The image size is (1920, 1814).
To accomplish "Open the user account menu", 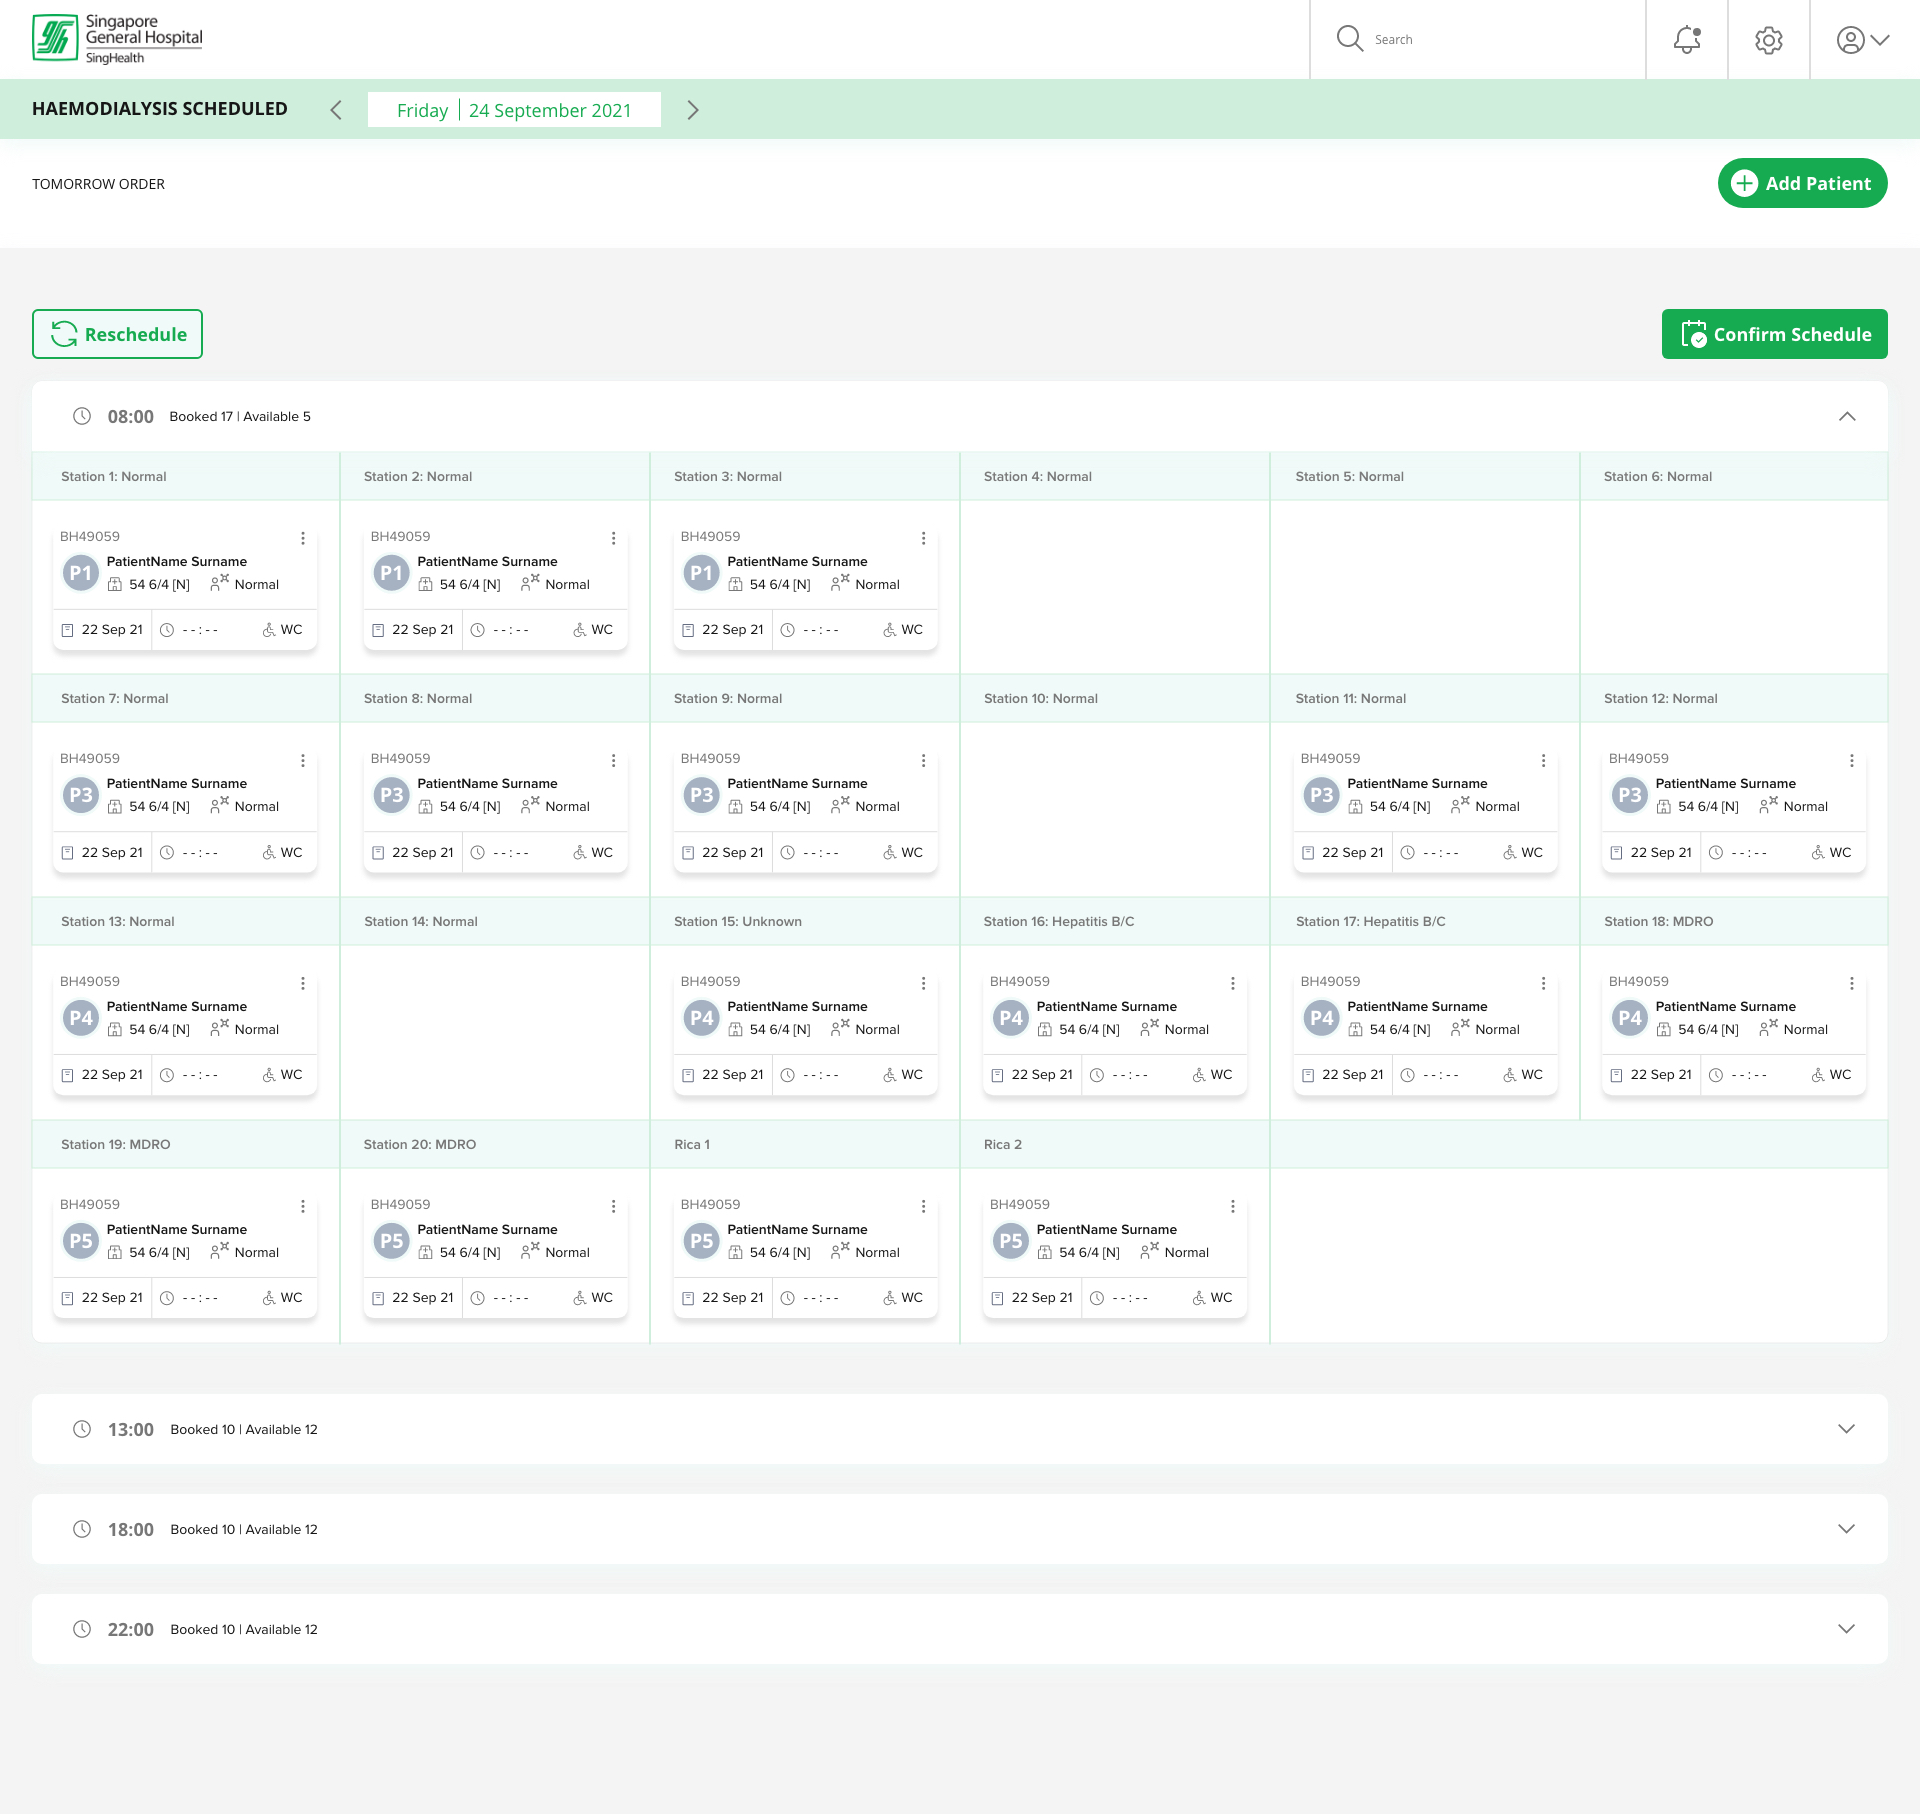I will (1863, 40).
